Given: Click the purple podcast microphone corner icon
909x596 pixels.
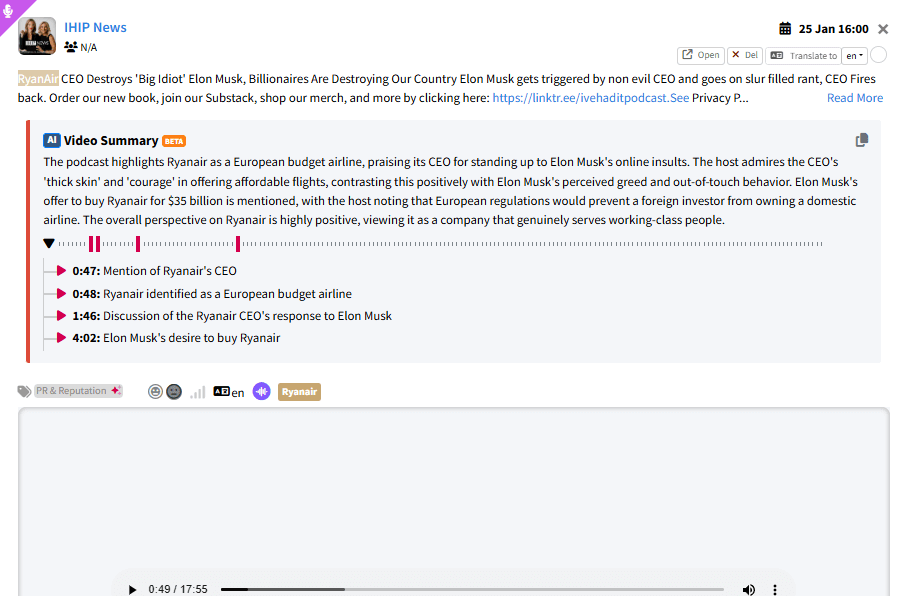Looking at the screenshot, I should [x=8, y=10].
